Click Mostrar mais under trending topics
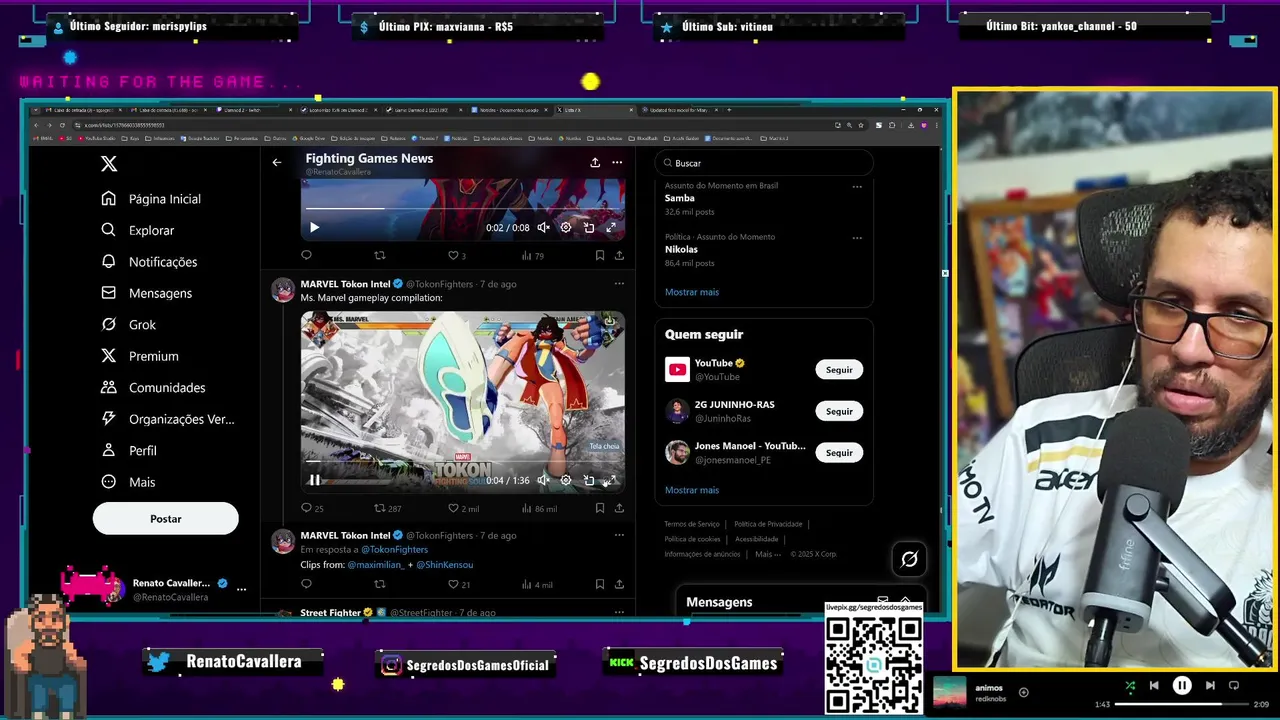The image size is (1280, 720). click(x=692, y=292)
